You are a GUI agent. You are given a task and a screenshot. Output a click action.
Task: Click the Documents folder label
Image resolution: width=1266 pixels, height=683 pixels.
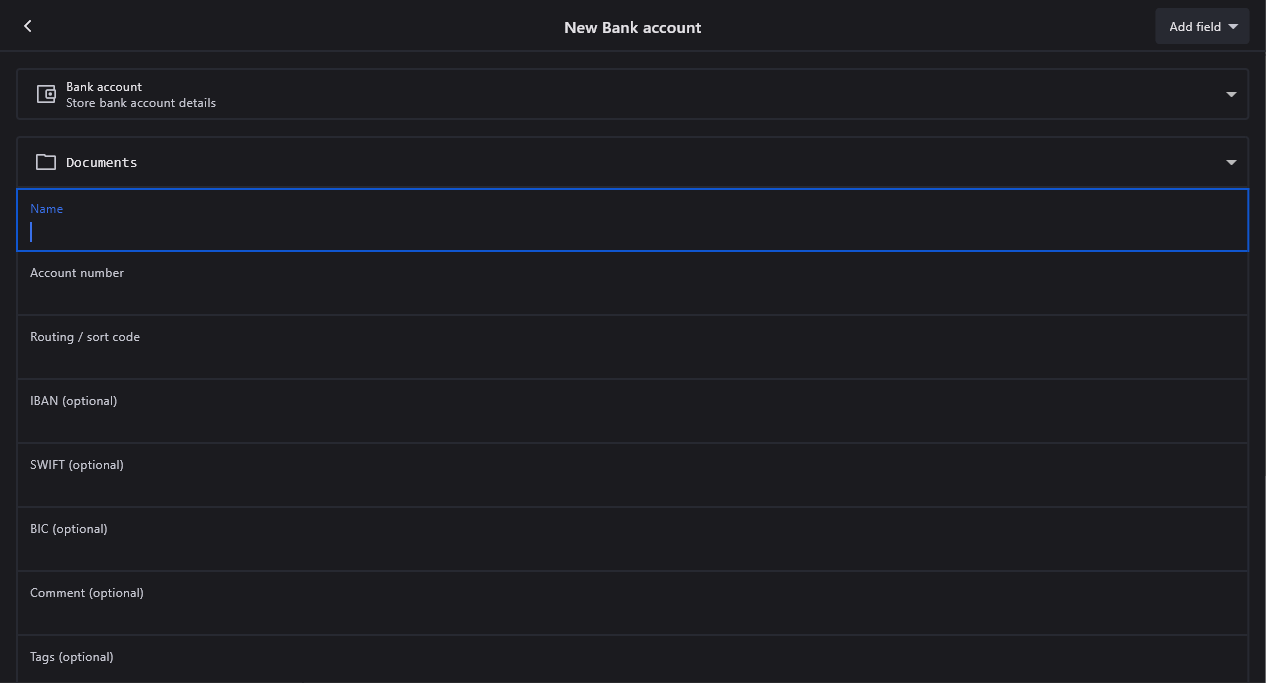(x=102, y=162)
